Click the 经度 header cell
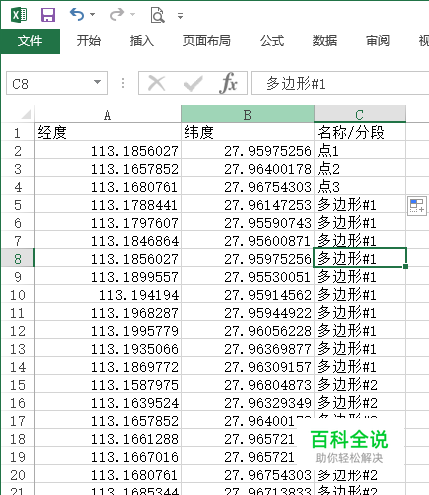This screenshot has height=495, width=429. (108, 132)
